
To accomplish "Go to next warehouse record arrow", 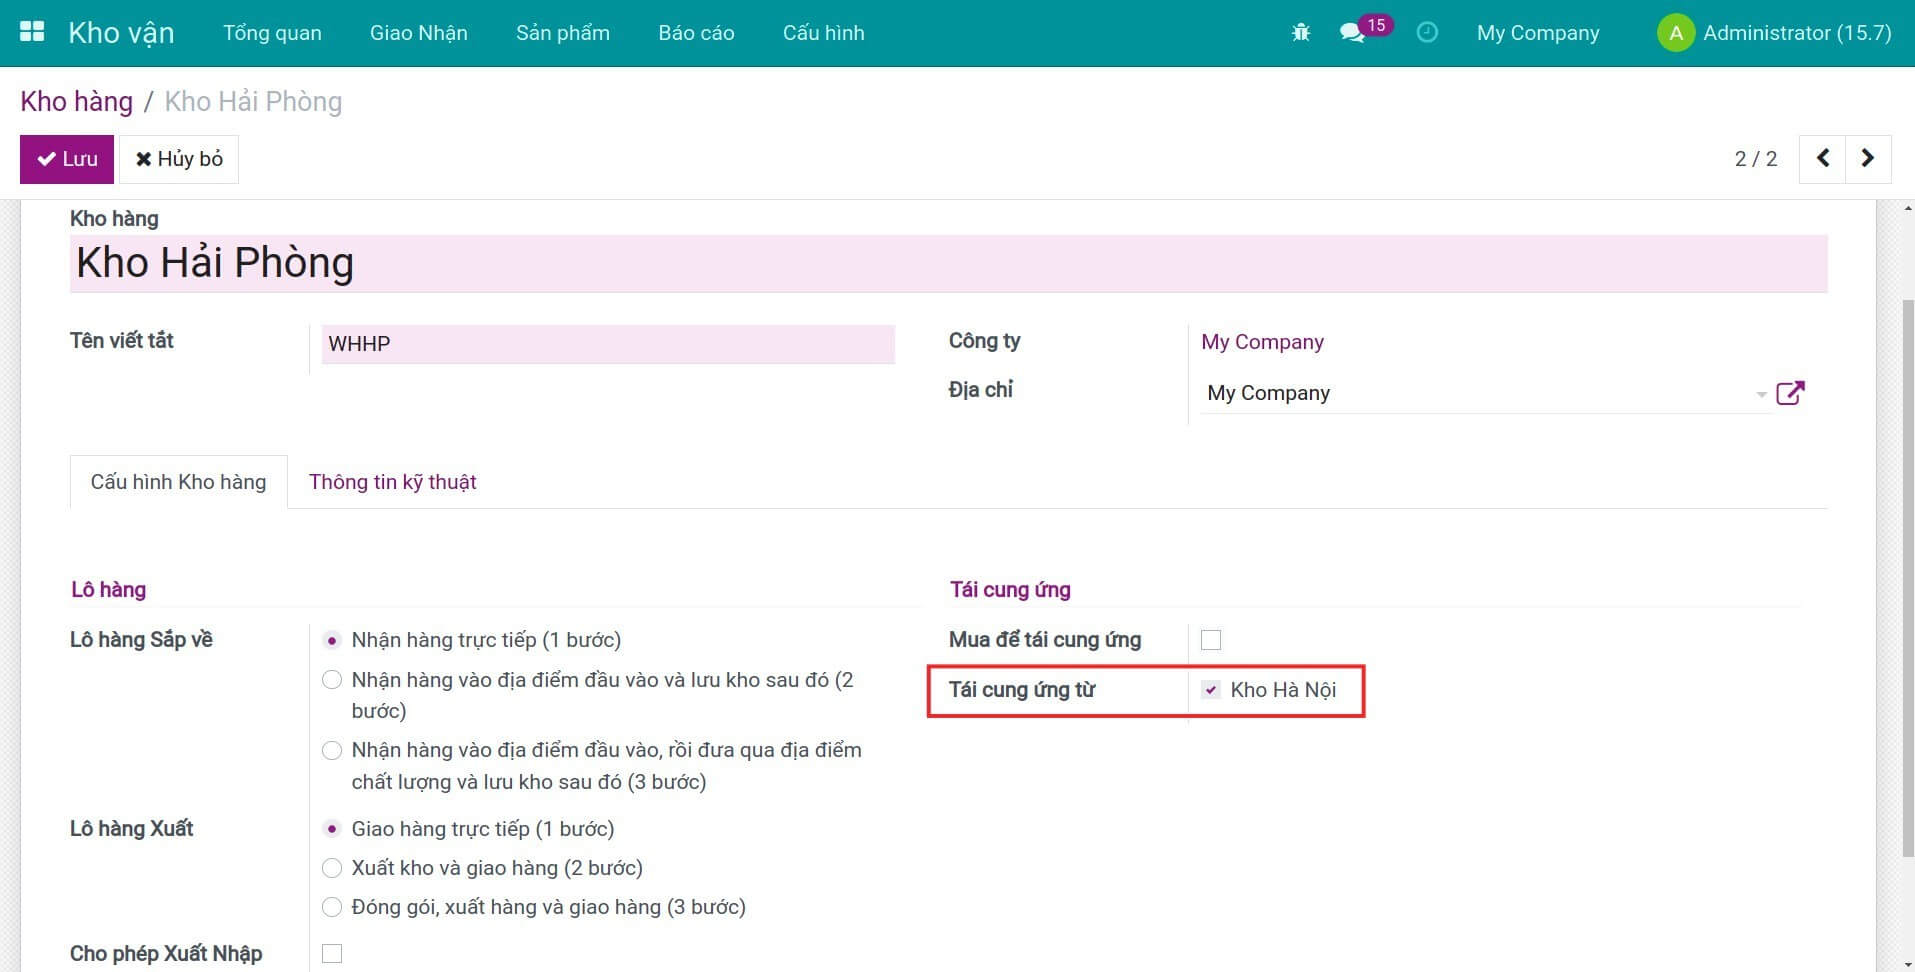I will [1867, 159].
